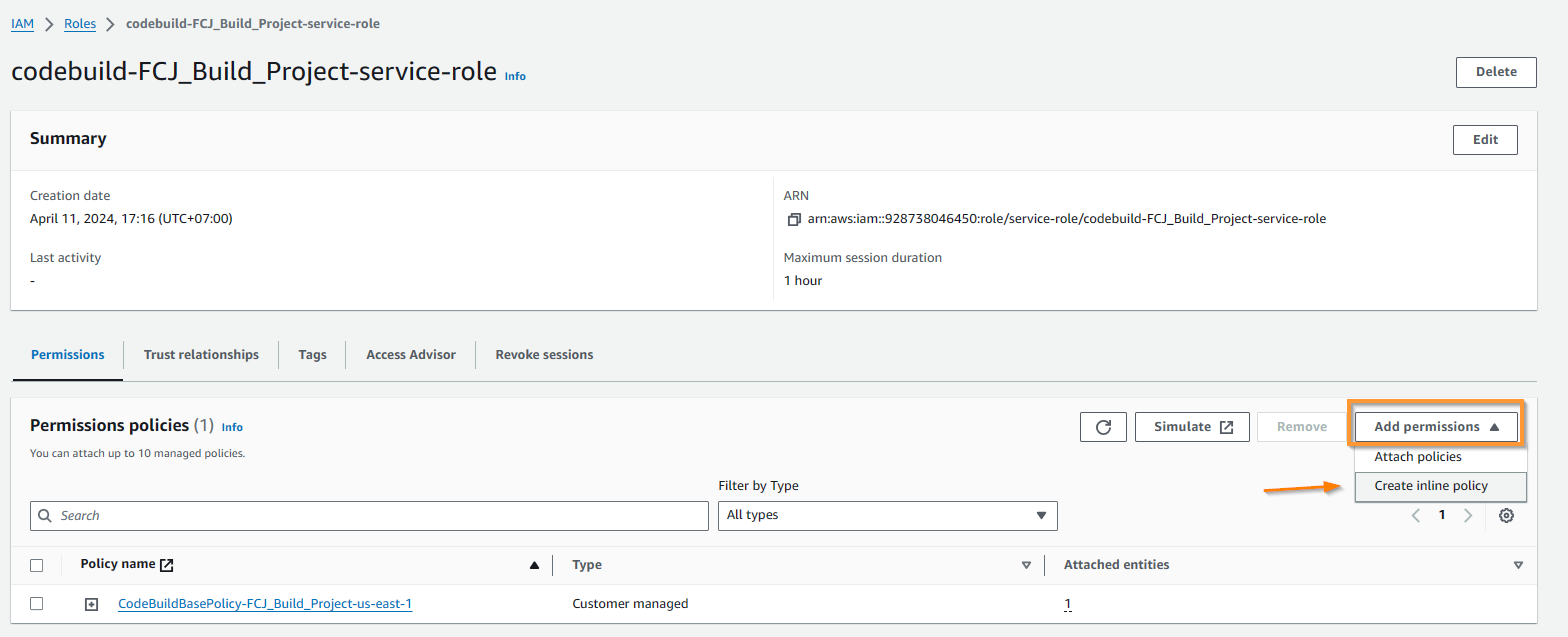The width and height of the screenshot is (1568, 637).
Task: Choose Create inline policy from the menu
Action: [x=1441, y=487]
